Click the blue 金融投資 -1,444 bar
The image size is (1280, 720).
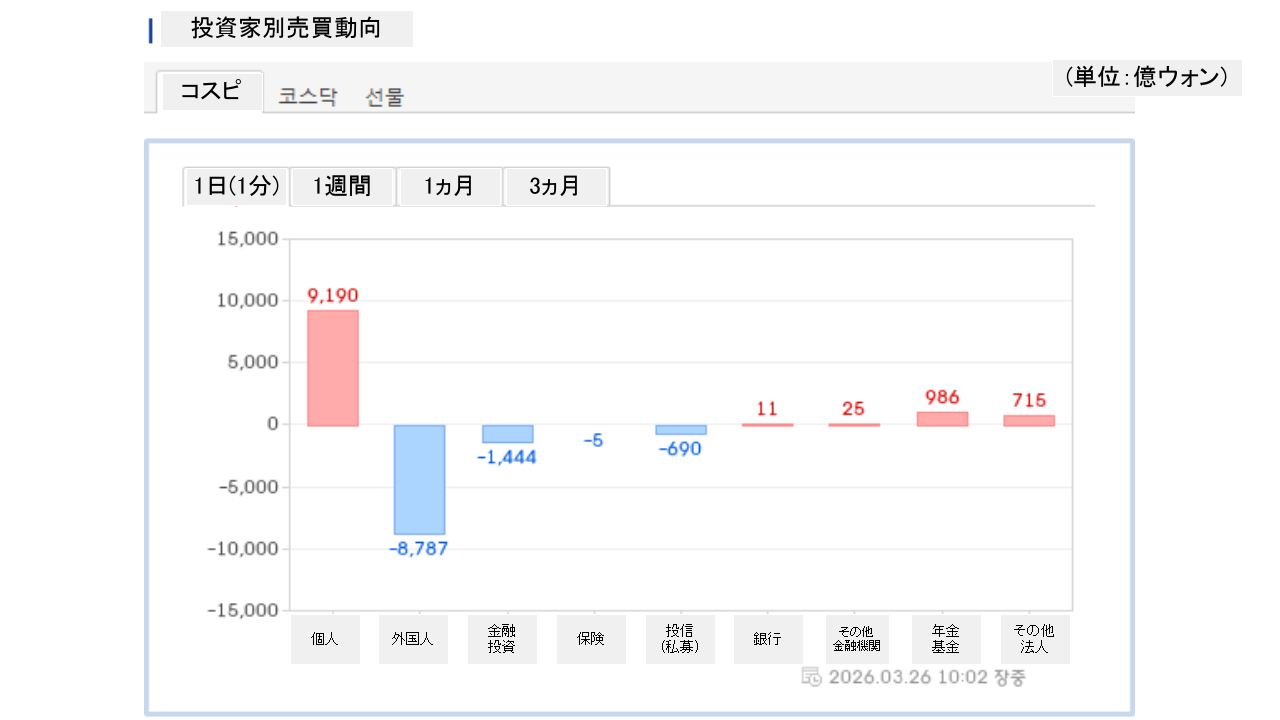pyautogui.click(x=507, y=434)
